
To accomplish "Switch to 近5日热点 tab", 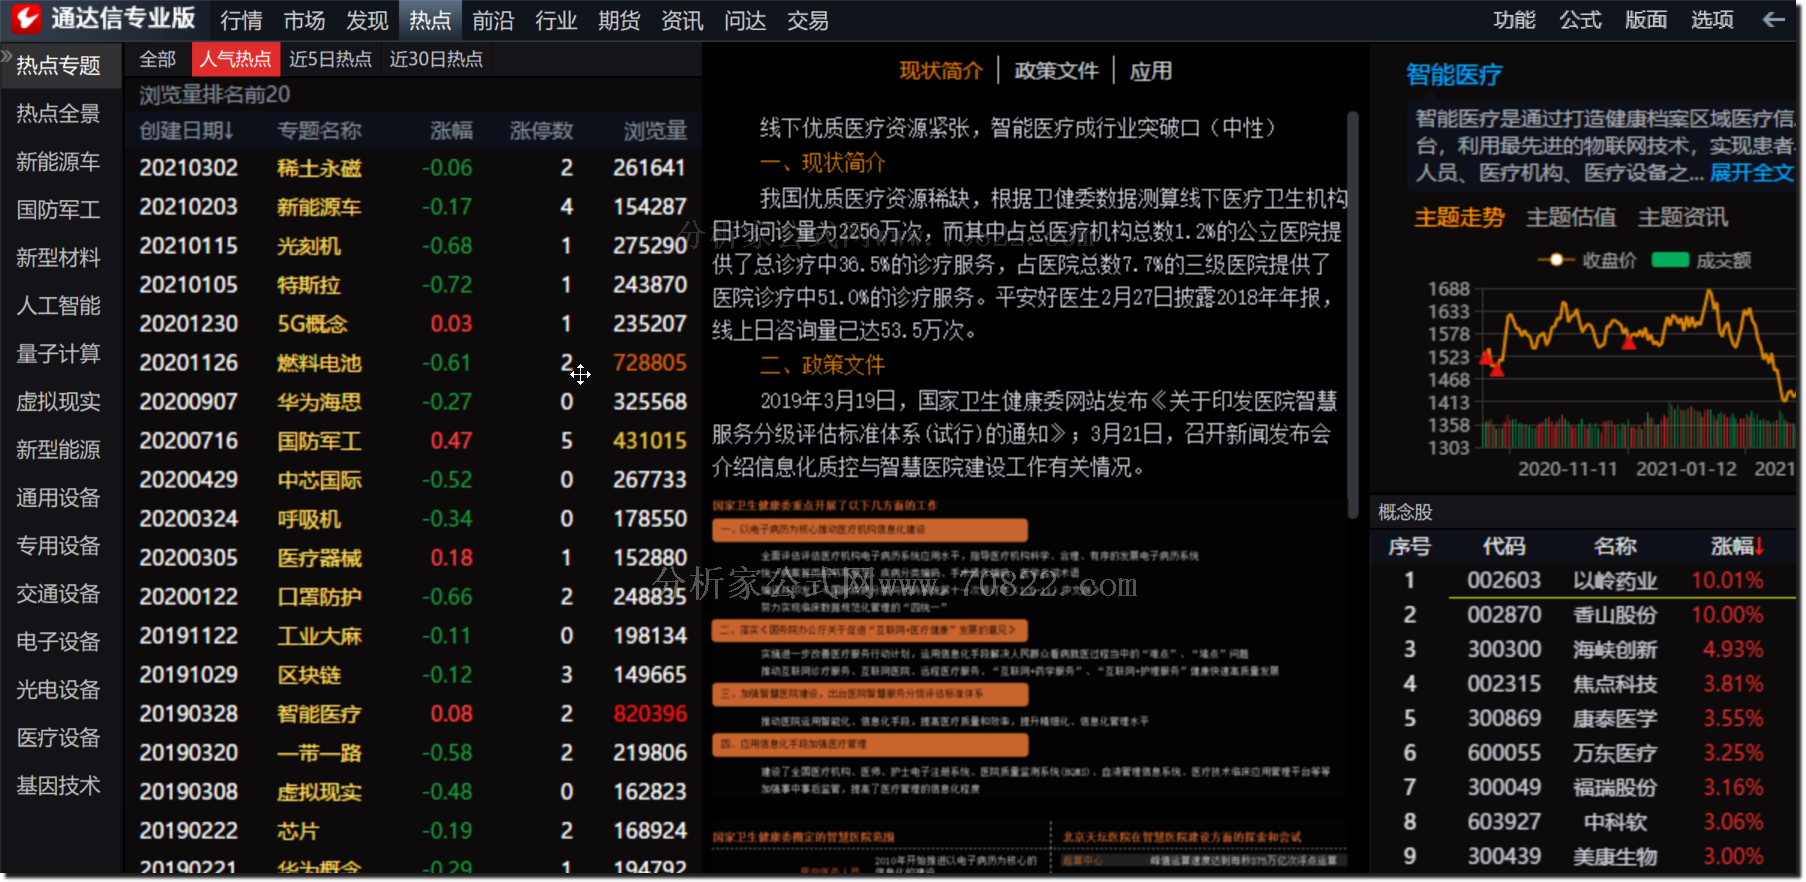I will click(x=330, y=59).
